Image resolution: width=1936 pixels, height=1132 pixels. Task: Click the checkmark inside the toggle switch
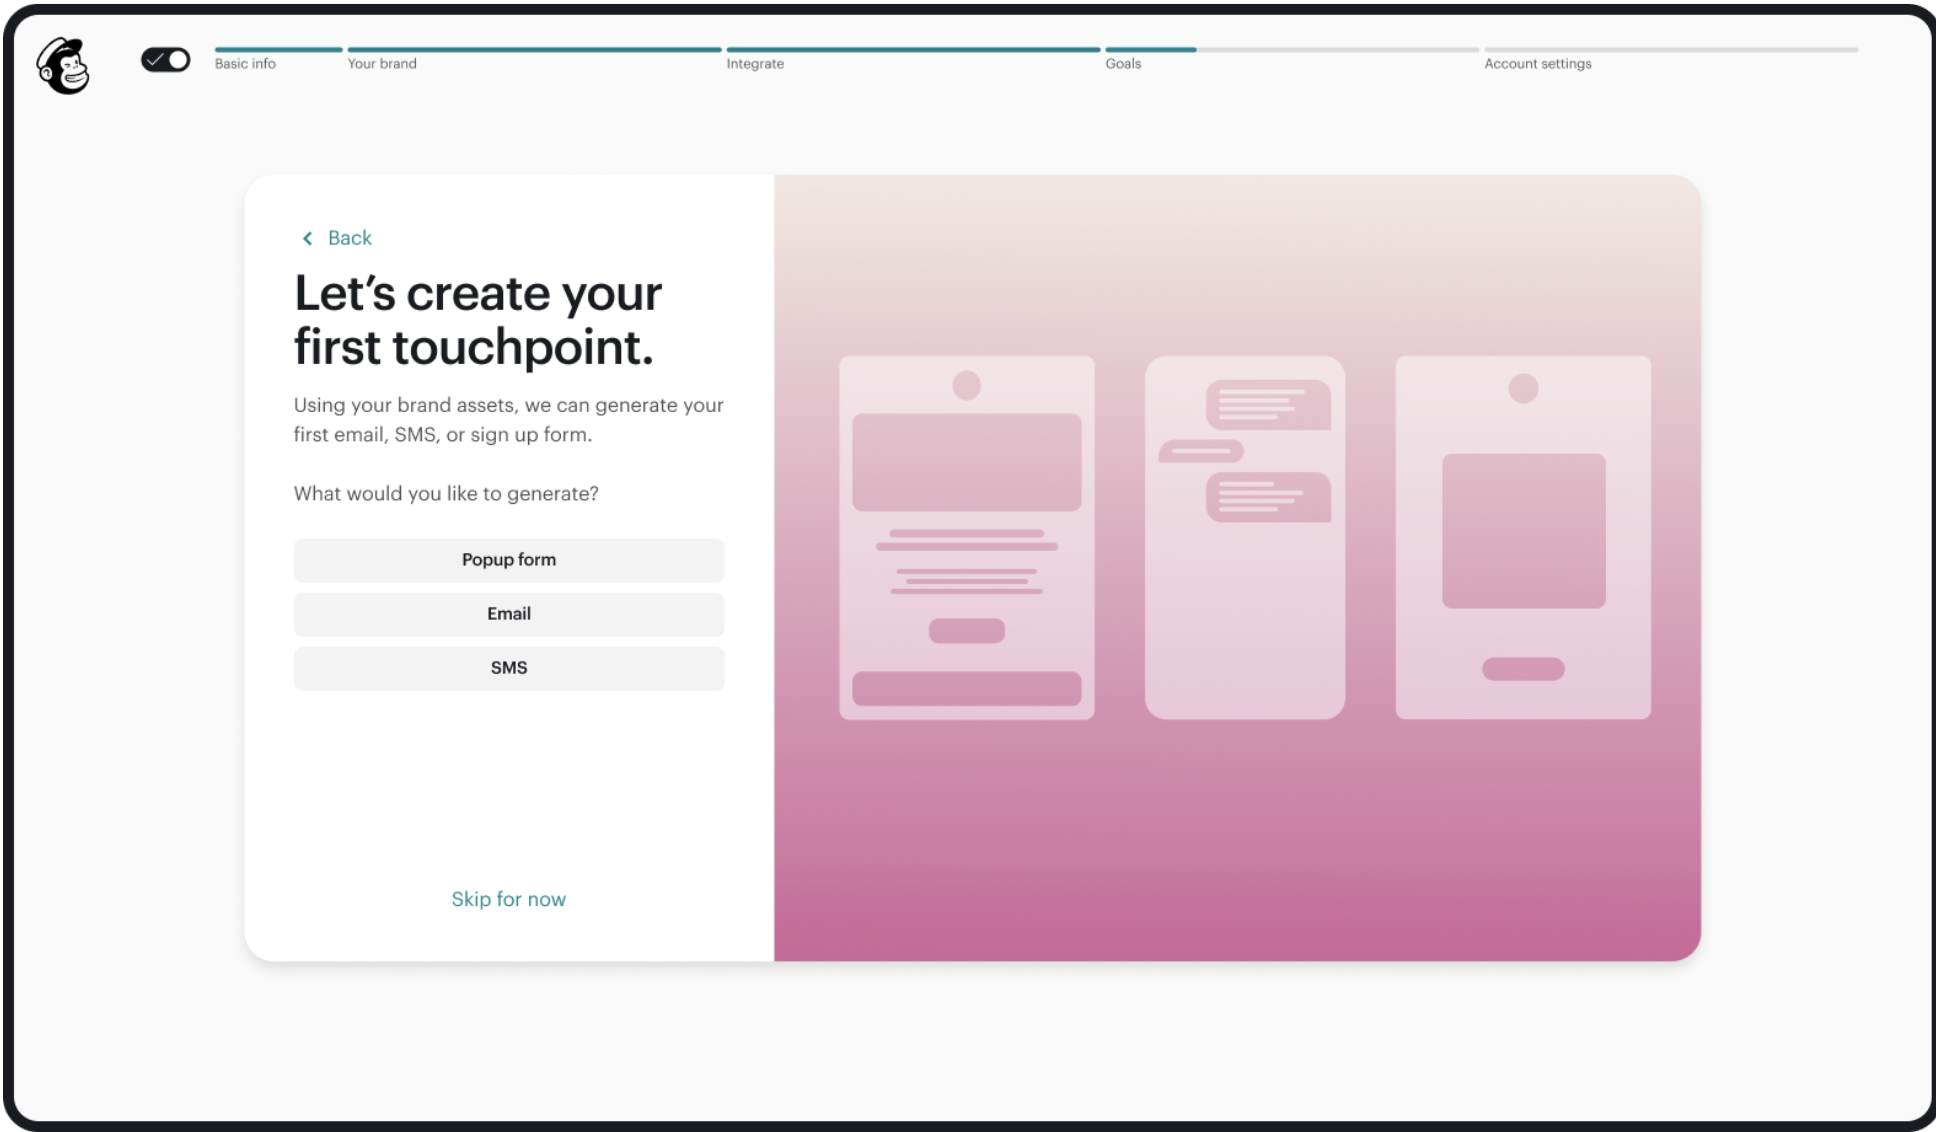coord(155,60)
